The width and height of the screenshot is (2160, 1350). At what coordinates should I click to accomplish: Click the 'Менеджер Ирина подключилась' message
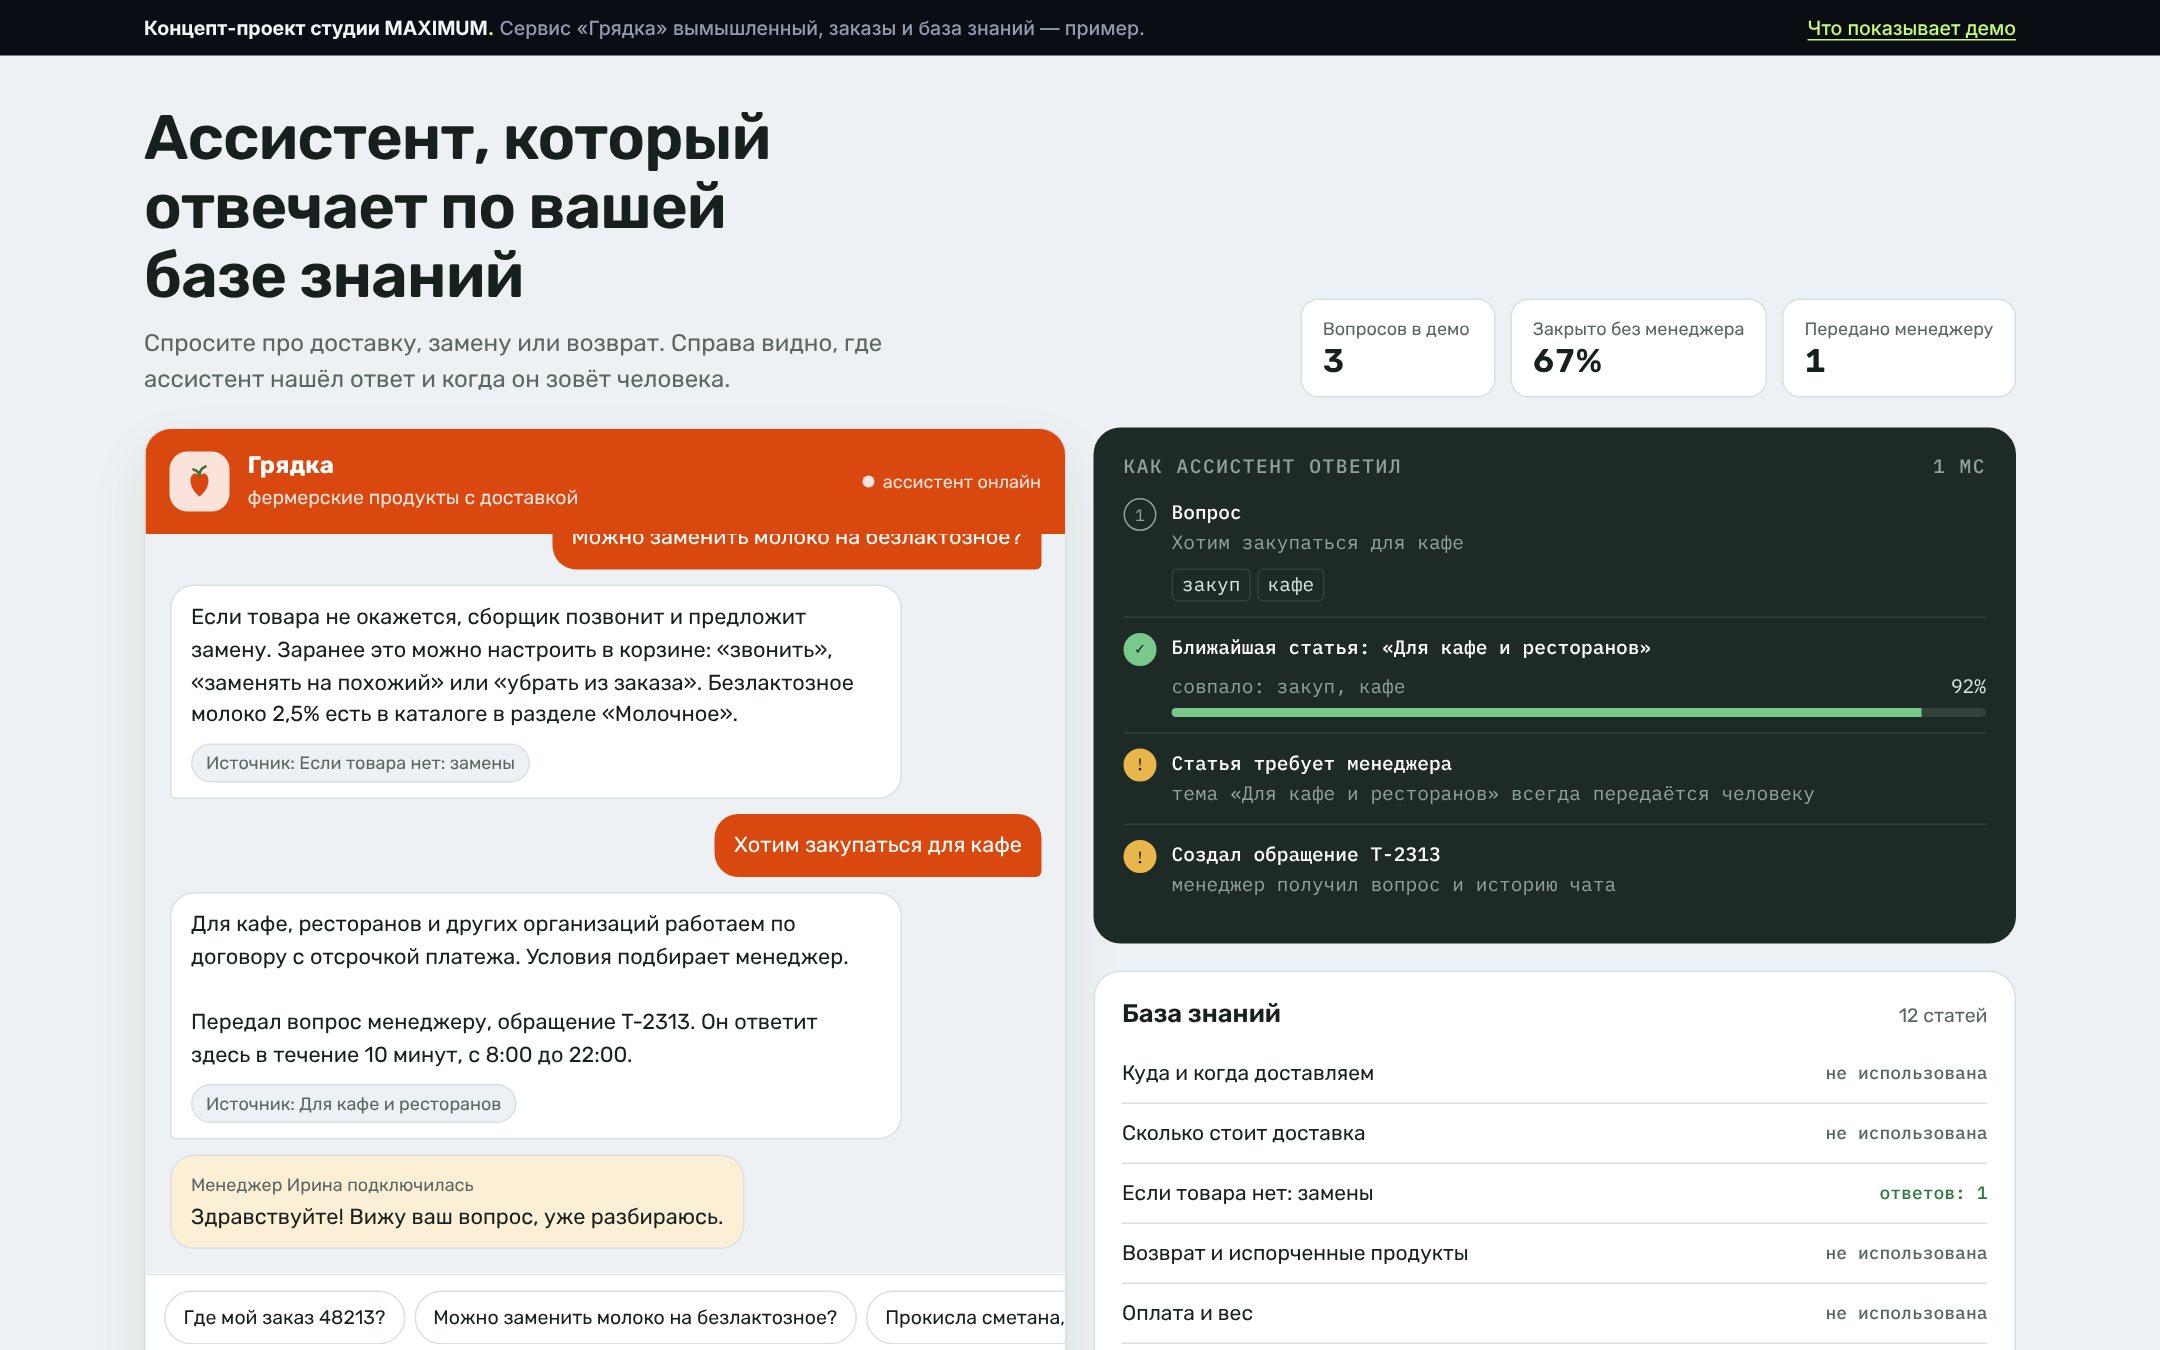[x=457, y=1201]
